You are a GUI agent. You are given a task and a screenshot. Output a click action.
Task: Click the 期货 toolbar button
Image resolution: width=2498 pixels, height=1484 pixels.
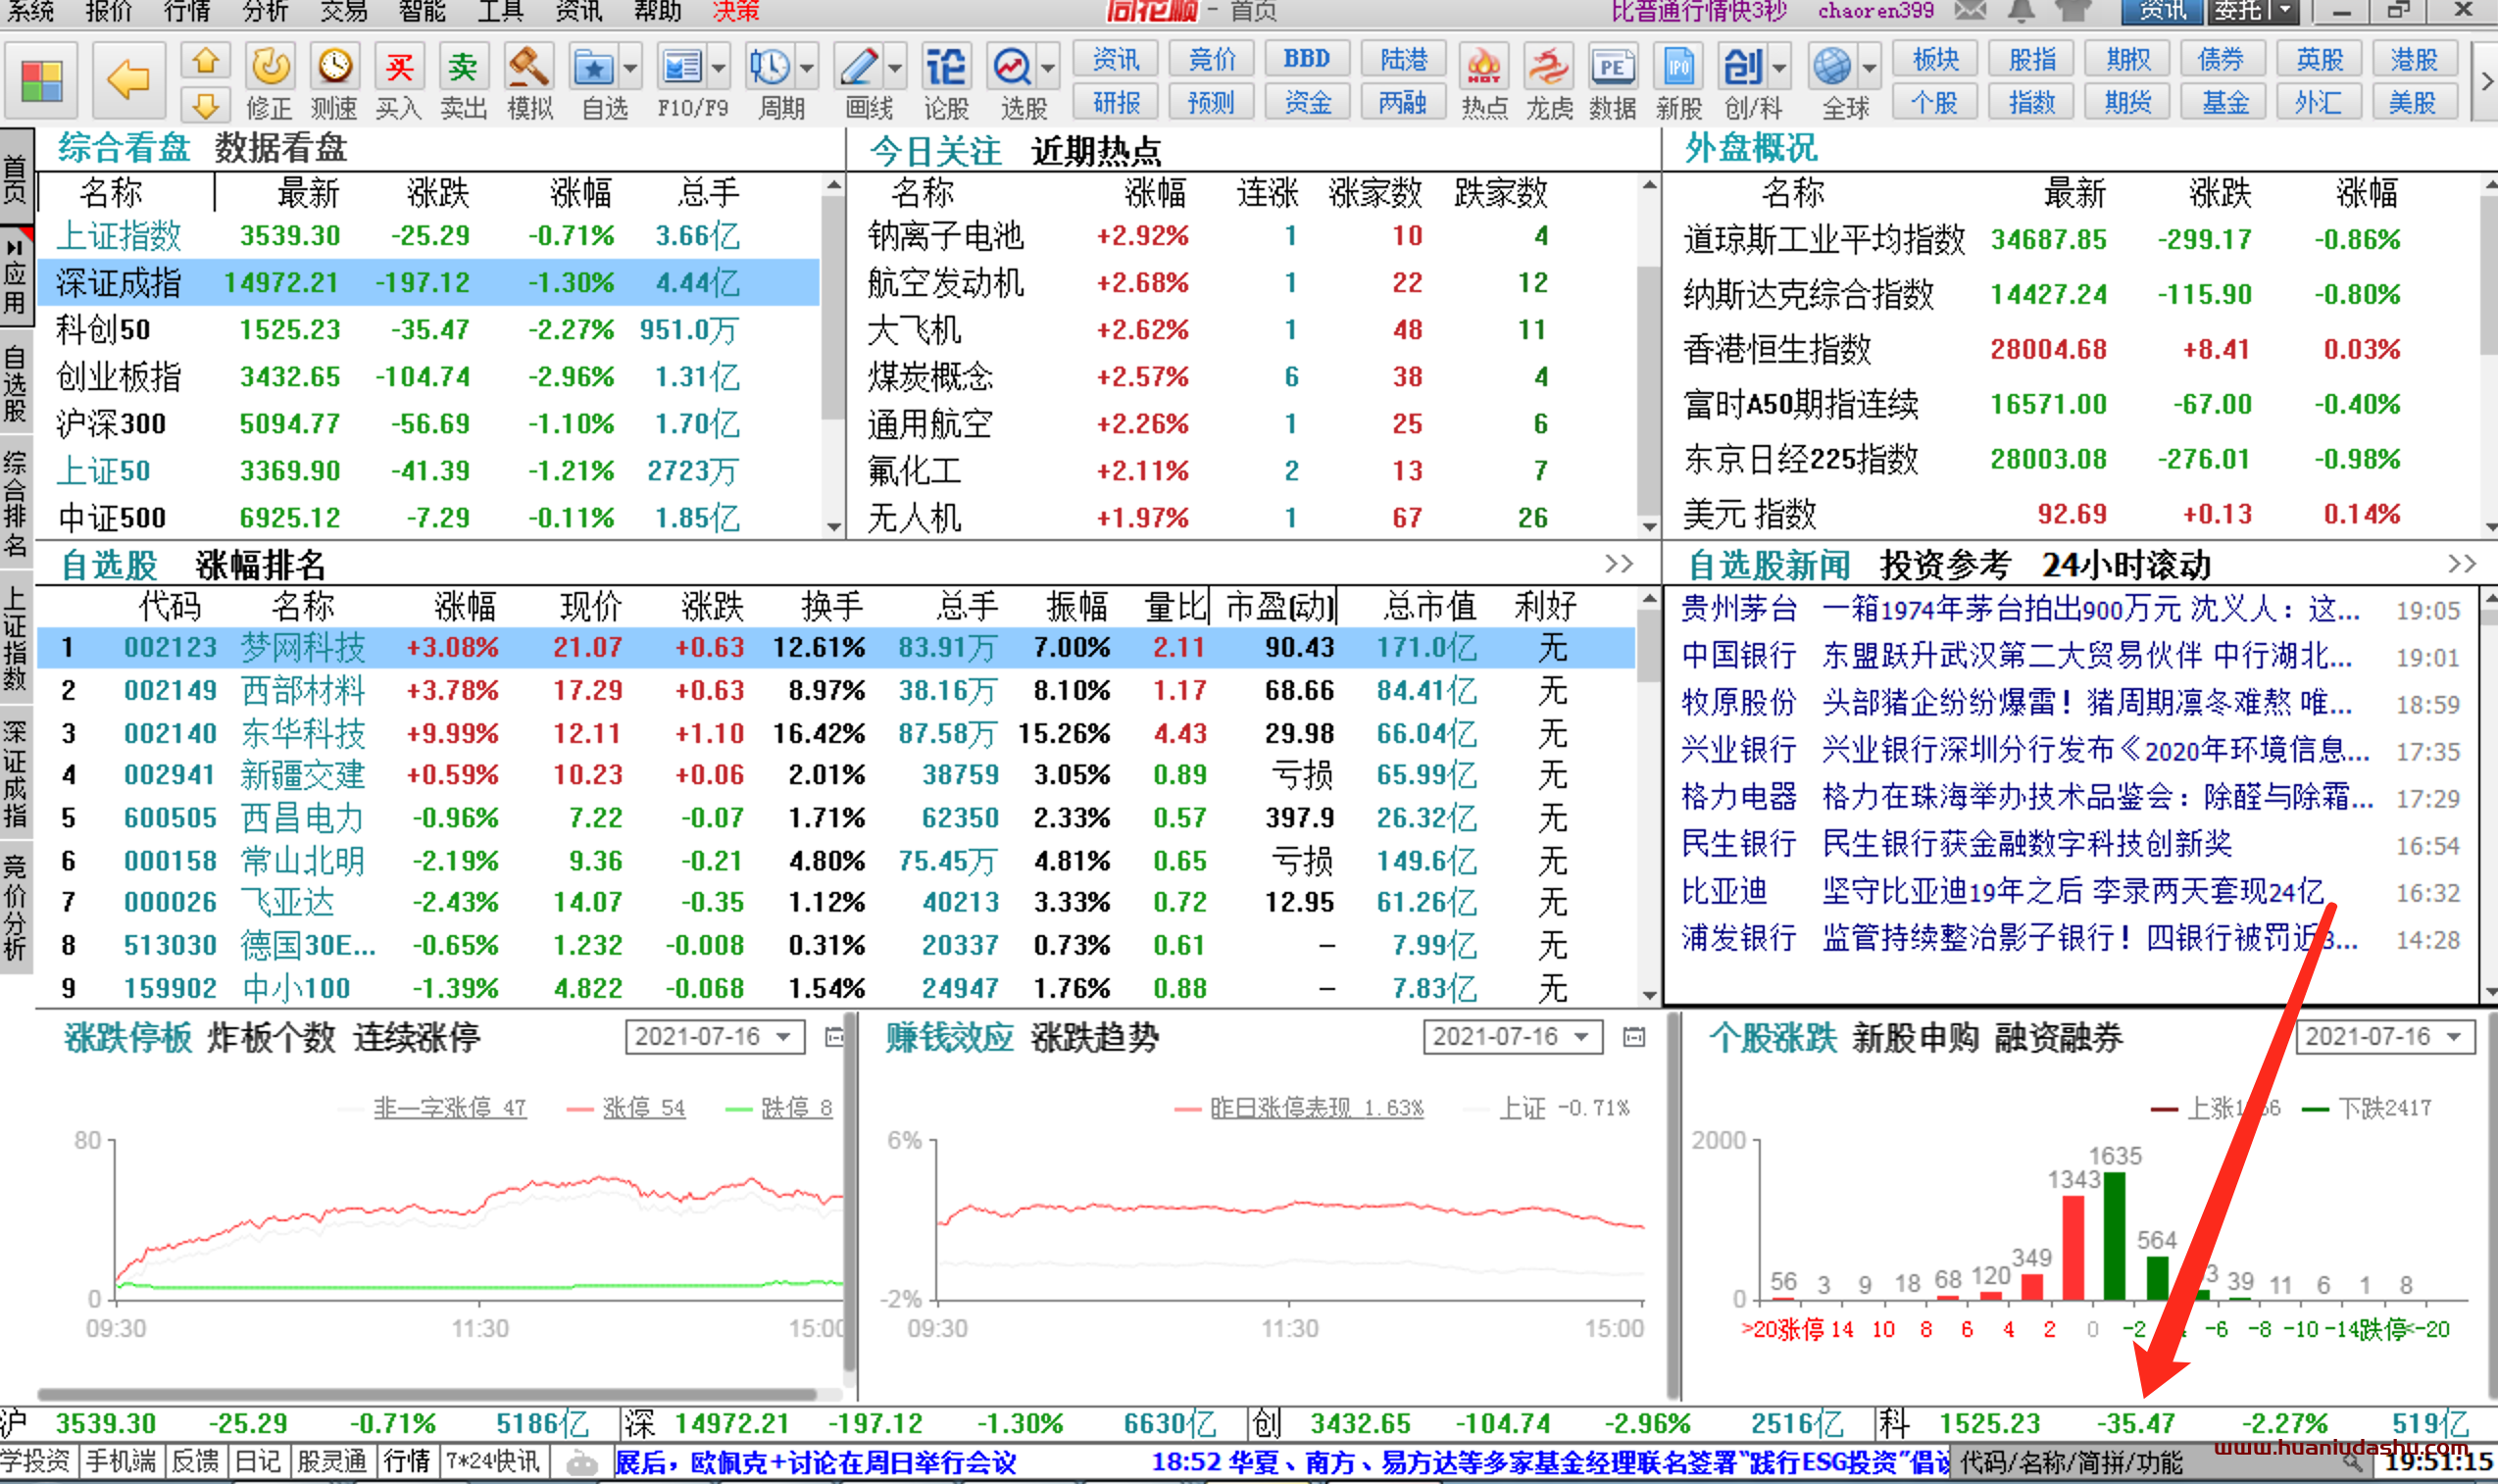point(2128,102)
